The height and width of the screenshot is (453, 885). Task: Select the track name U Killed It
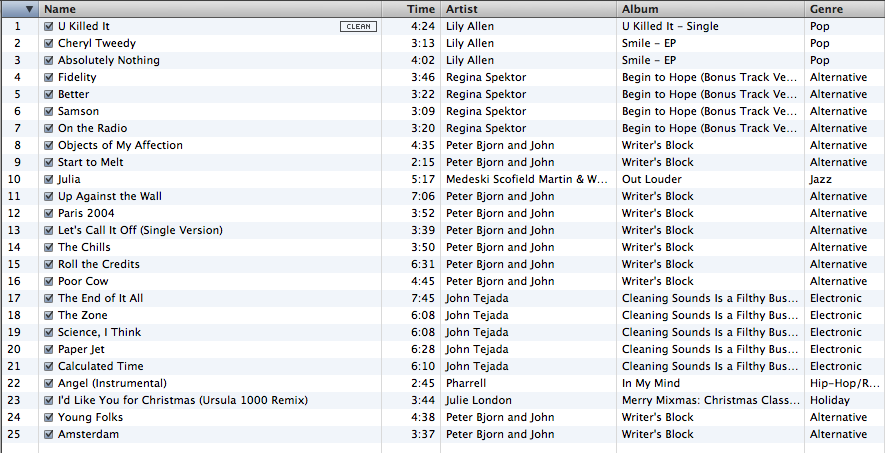click(85, 26)
